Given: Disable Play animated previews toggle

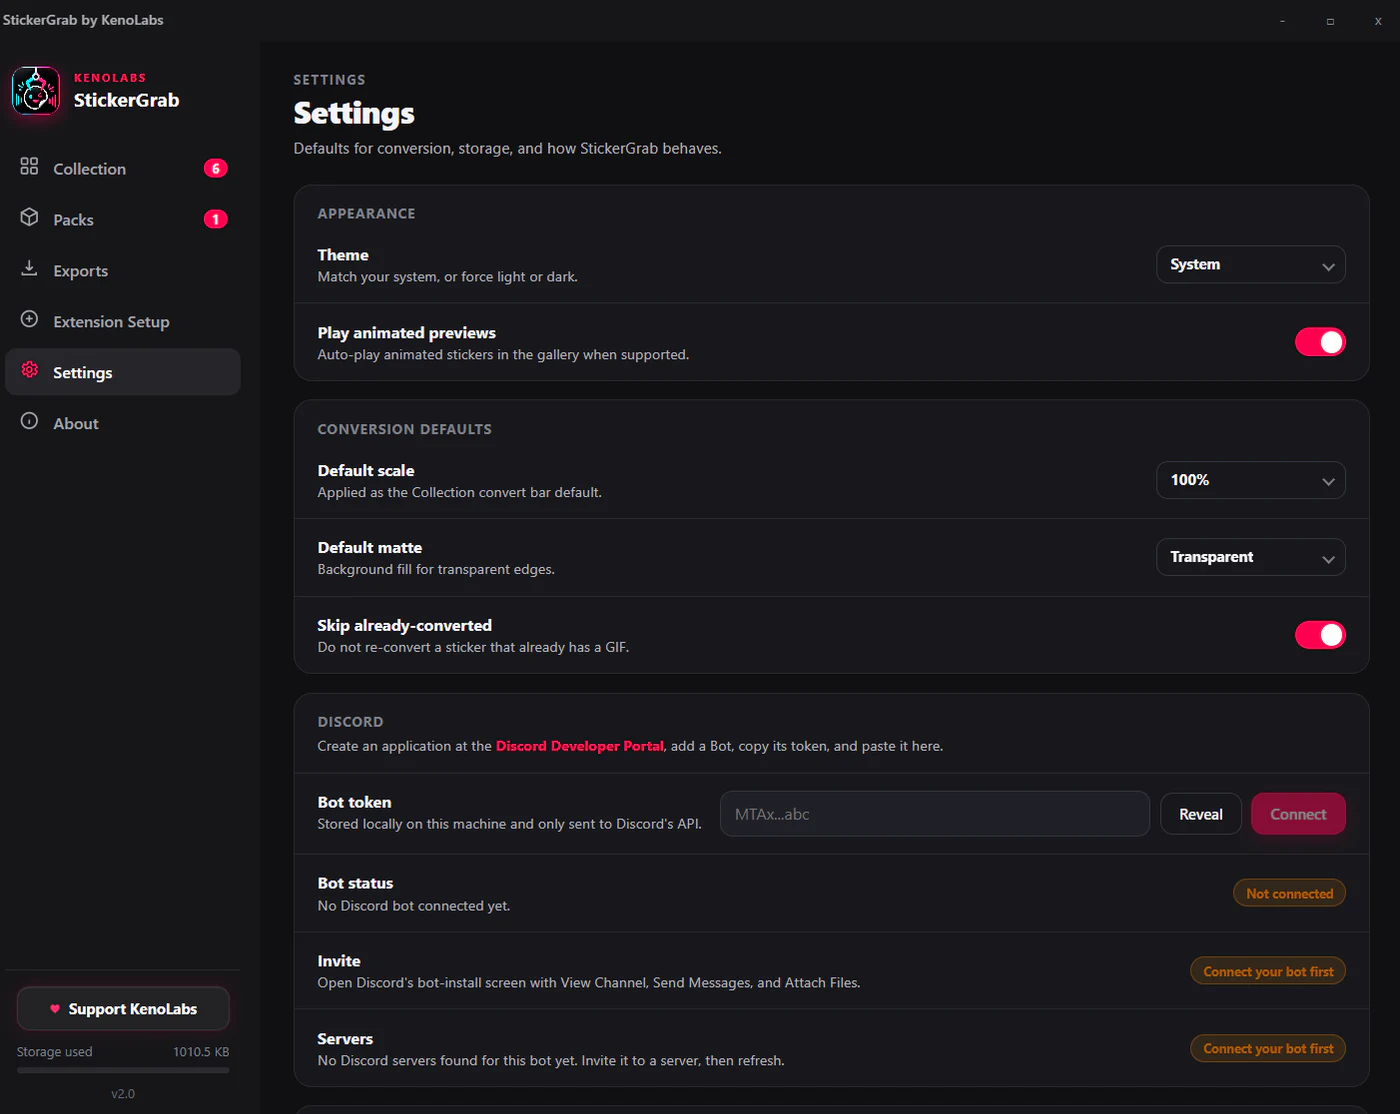Looking at the screenshot, I should pyautogui.click(x=1320, y=342).
